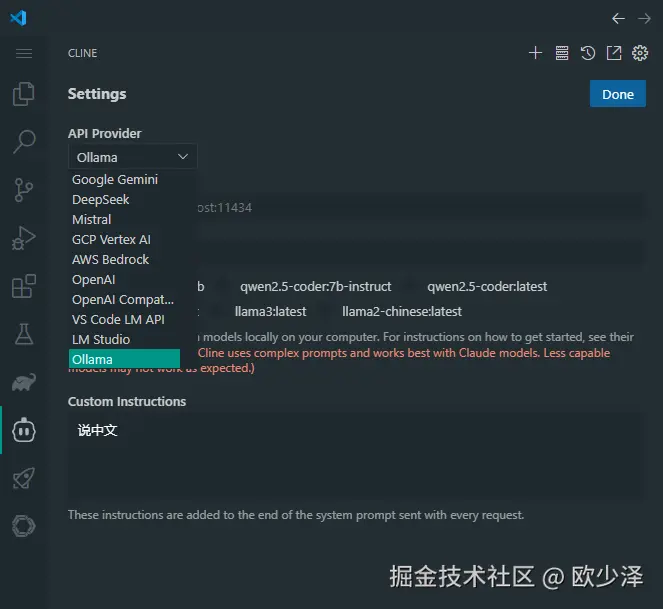663x609 pixels.
Task: Click the API Provider label
Action: pos(104,134)
